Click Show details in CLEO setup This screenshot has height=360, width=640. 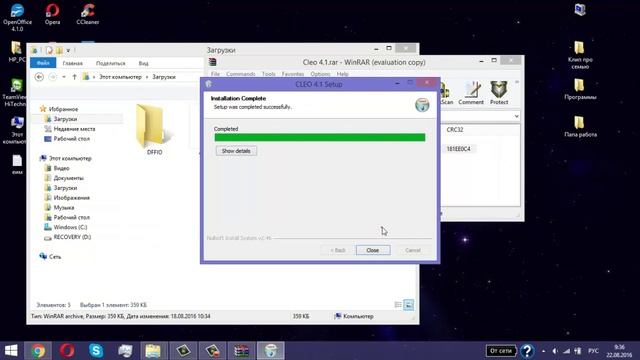(x=236, y=151)
